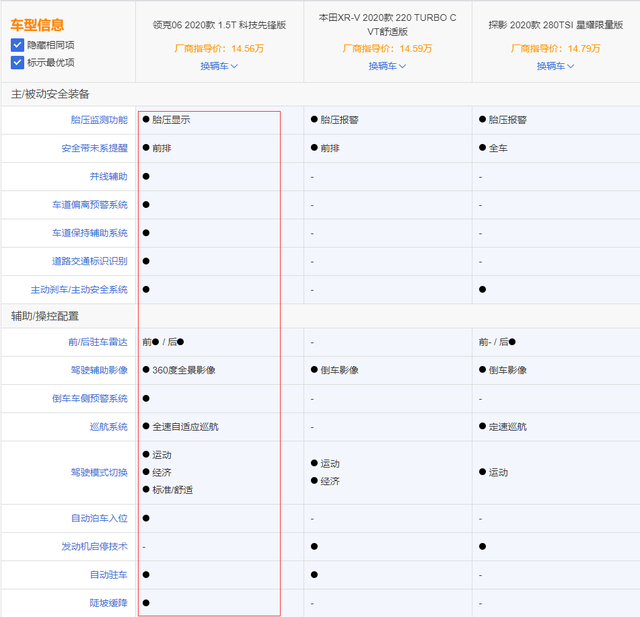The height and width of the screenshot is (617, 640).
Task: Open the 车道保持辅助系统 link
Action: click(90, 233)
